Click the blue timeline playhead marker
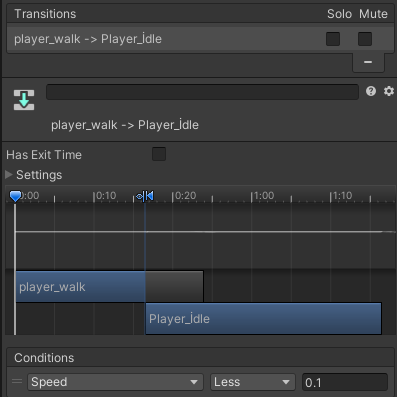The height and width of the screenshot is (397, 397). point(15,196)
